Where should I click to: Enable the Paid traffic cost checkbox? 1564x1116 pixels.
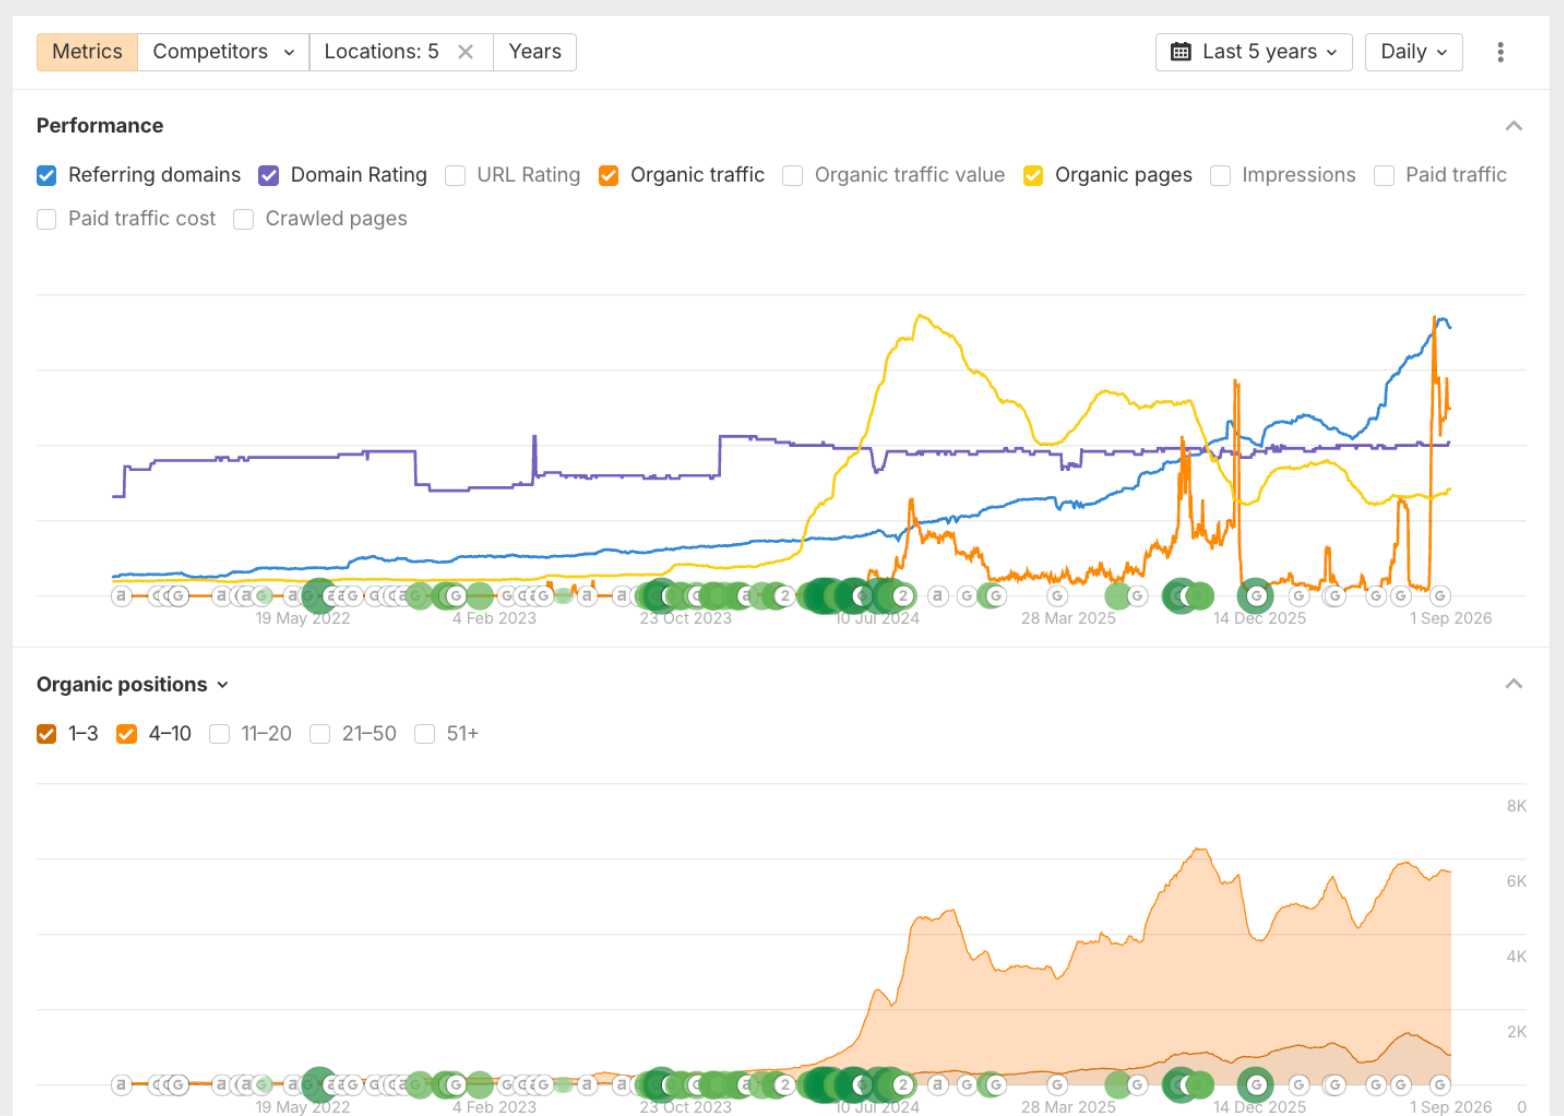47,219
